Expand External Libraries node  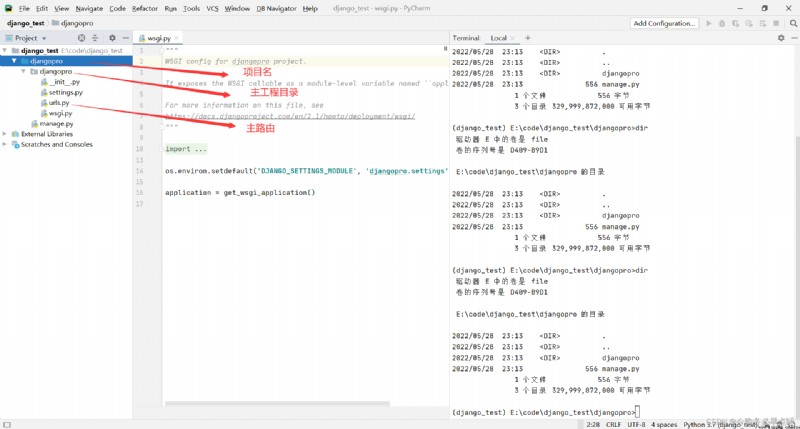[x=5, y=134]
